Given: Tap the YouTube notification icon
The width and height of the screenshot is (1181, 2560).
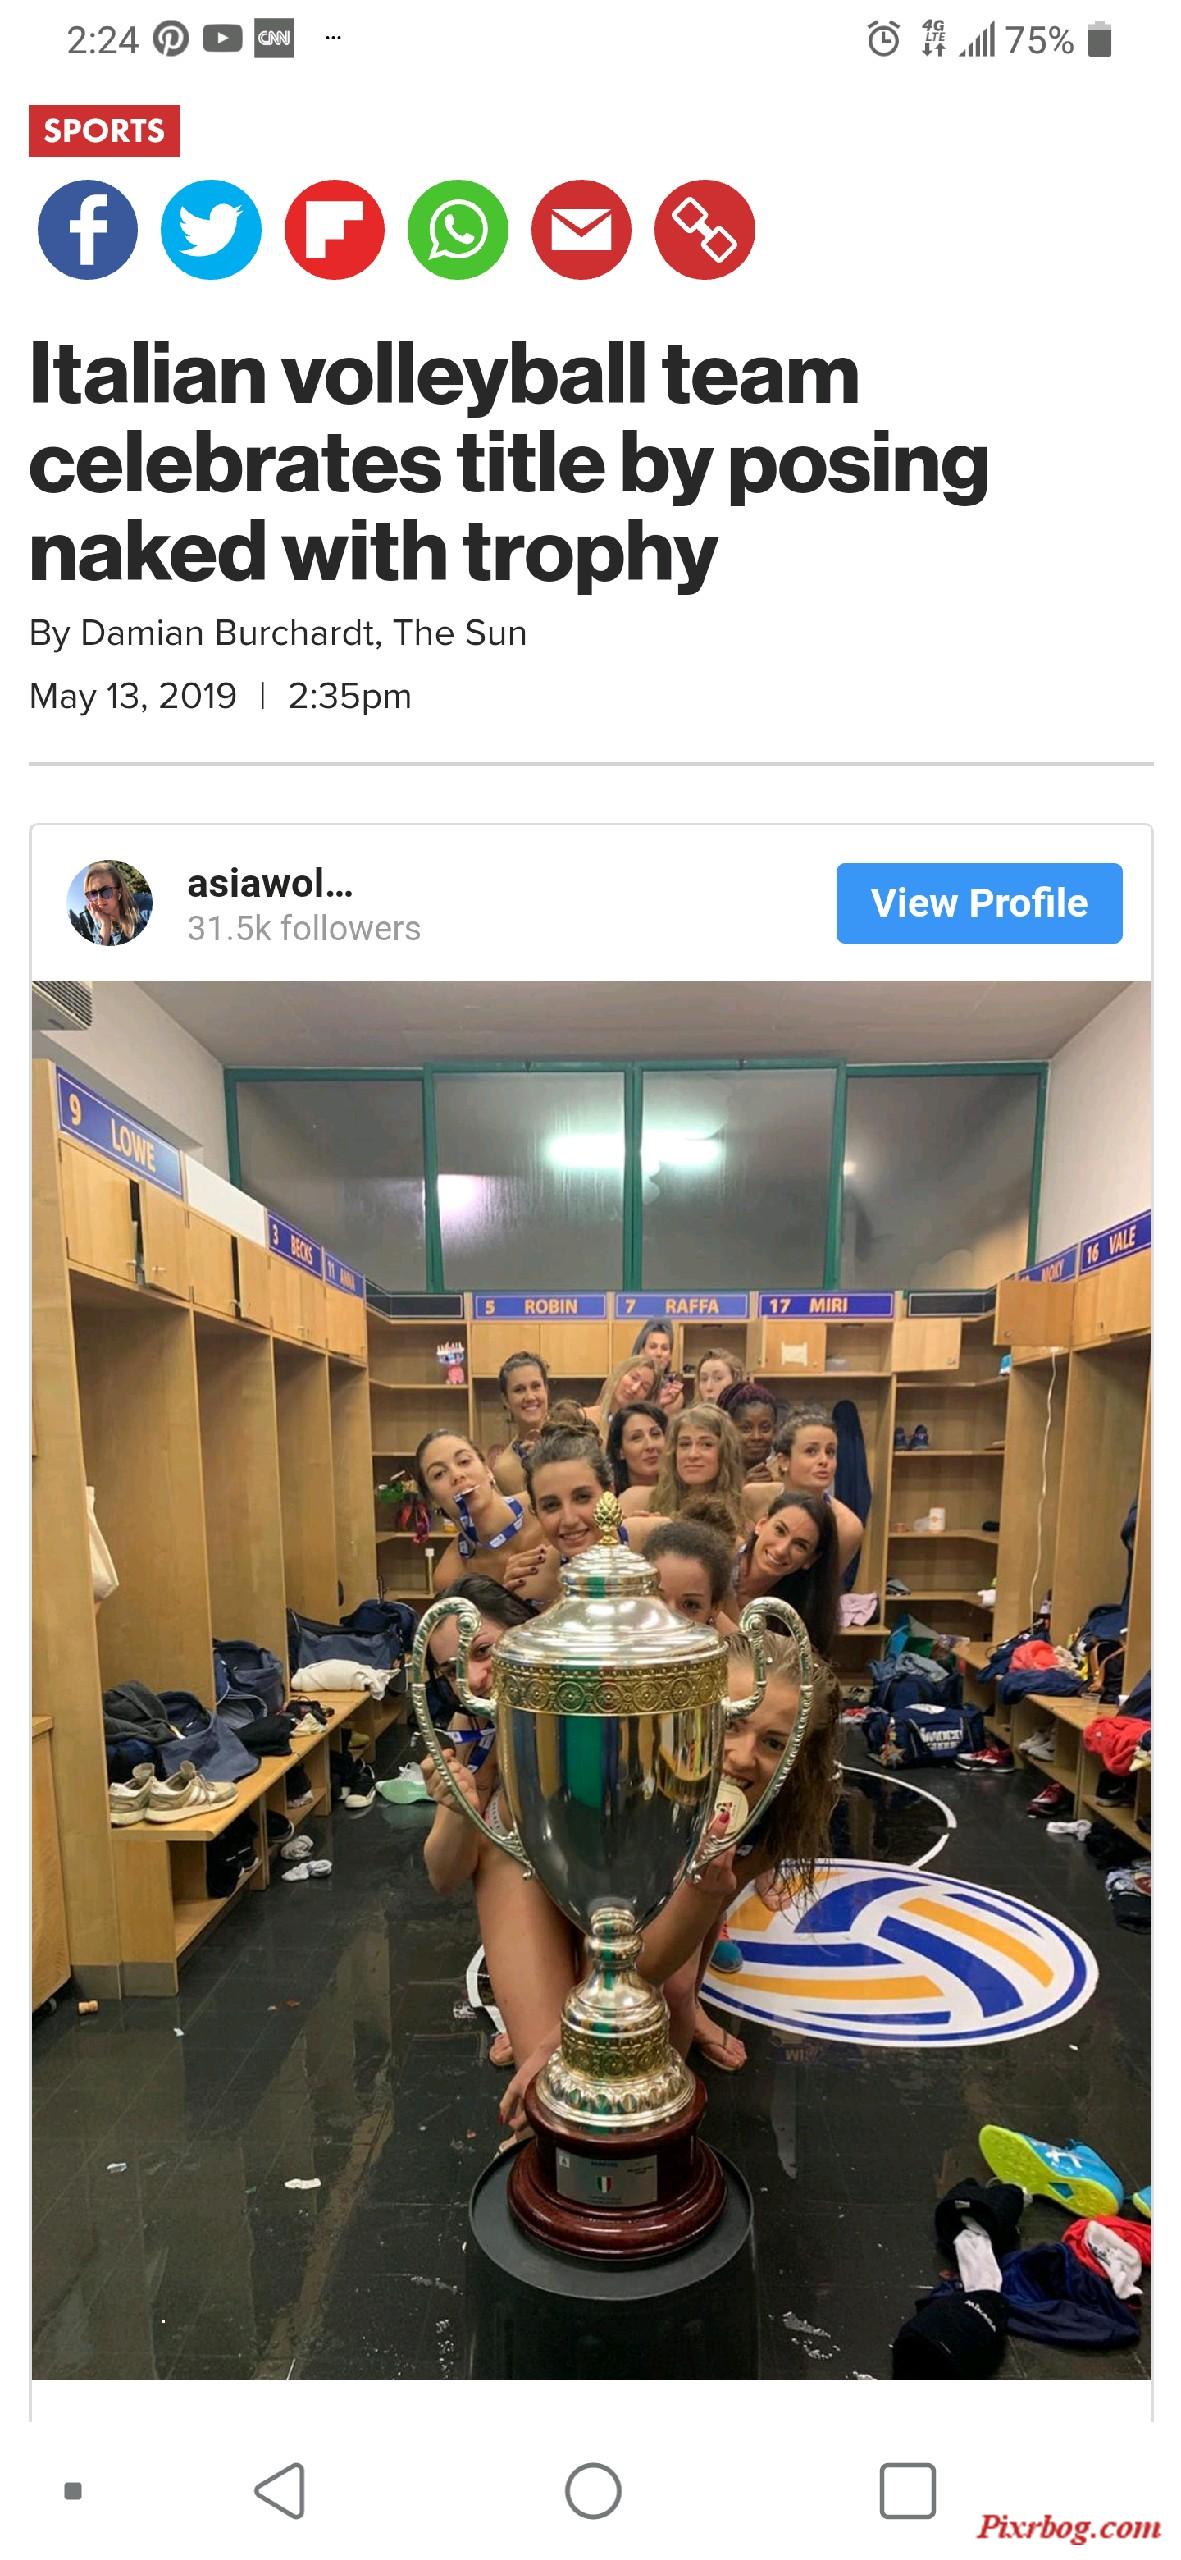Looking at the screenshot, I should tap(222, 40).
